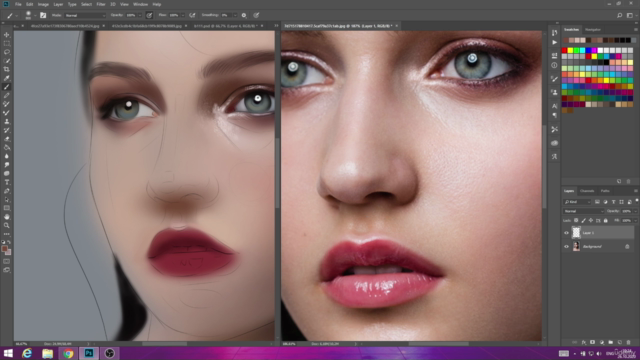Open Google Chrome from the taskbar
This screenshot has height=360, width=640.
pyautogui.click(x=68, y=353)
